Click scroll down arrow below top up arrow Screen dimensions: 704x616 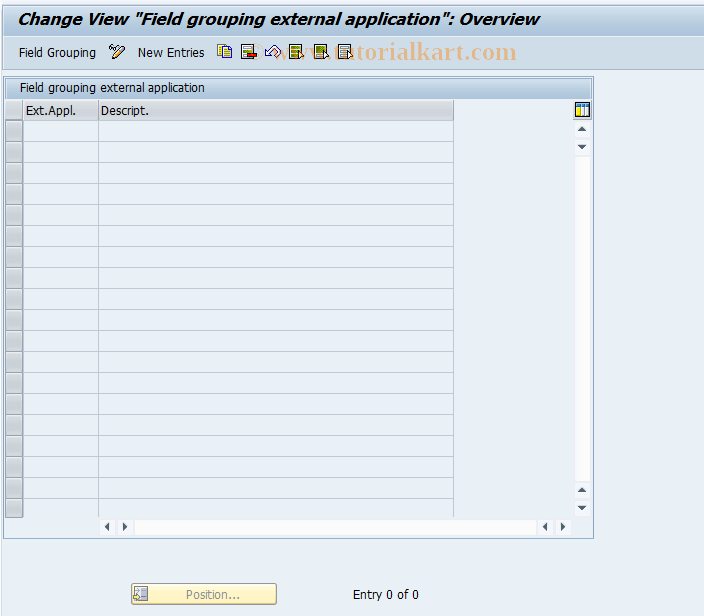click(x=582, y=147)
